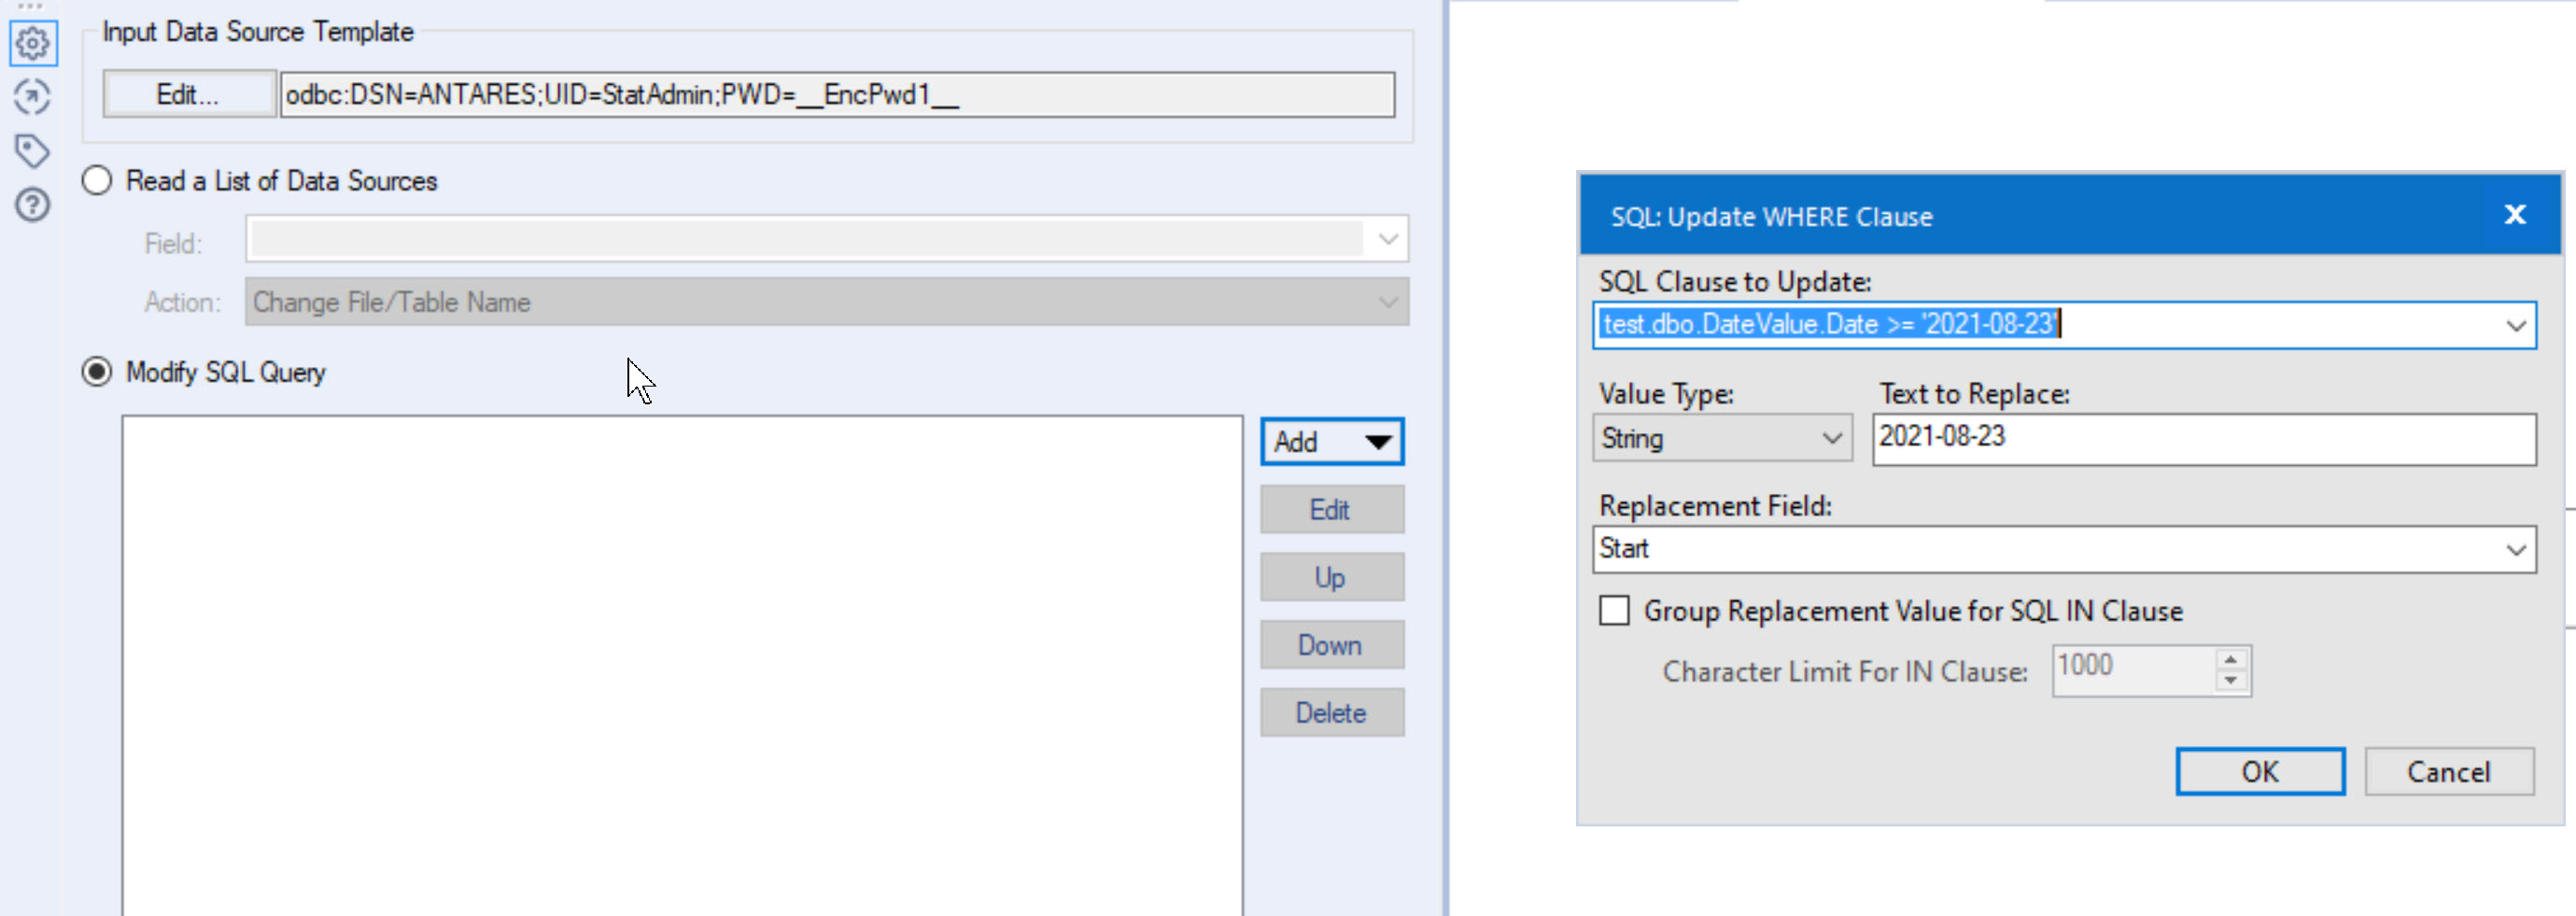Open the Configuration gear panel
The width and height of the screenshot is (2576, 916).
pos(31,44)
